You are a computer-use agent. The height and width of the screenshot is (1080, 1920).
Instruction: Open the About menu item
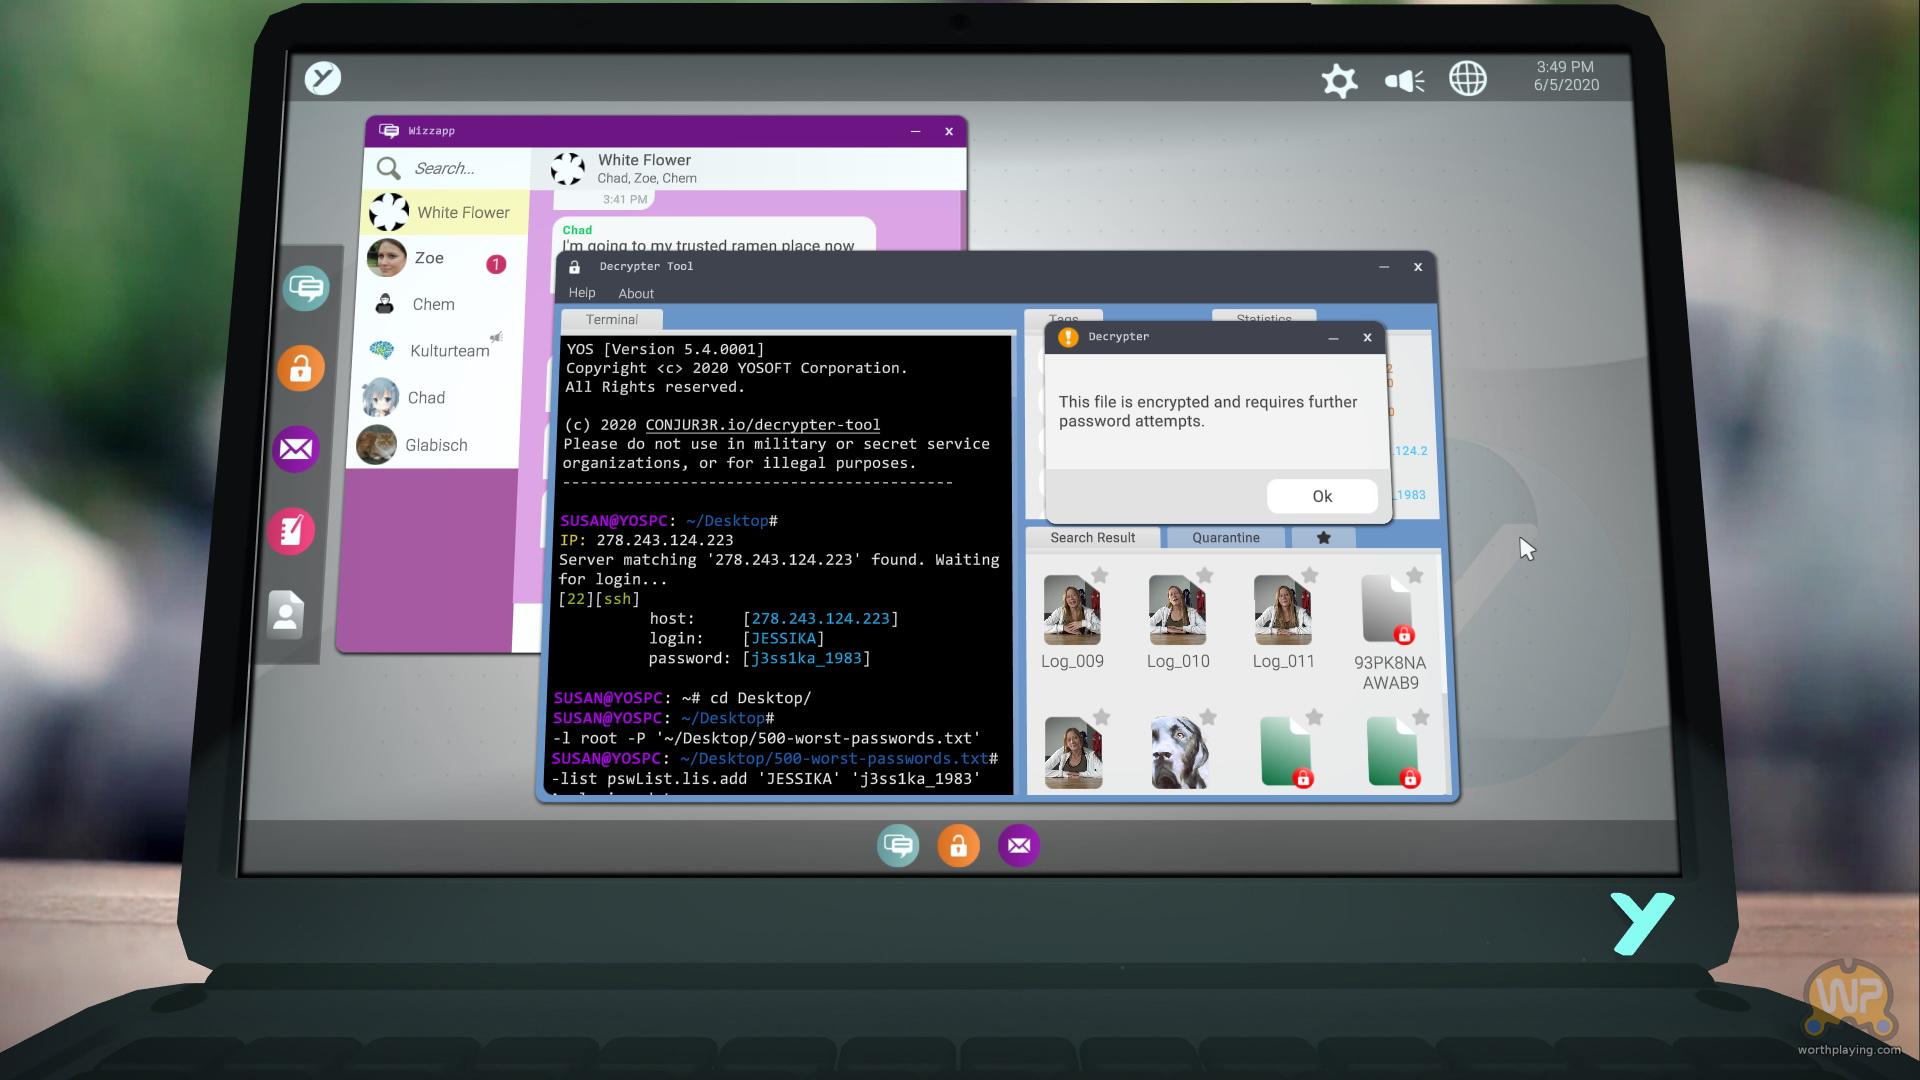pyautogui.click(x=636, y=294)
